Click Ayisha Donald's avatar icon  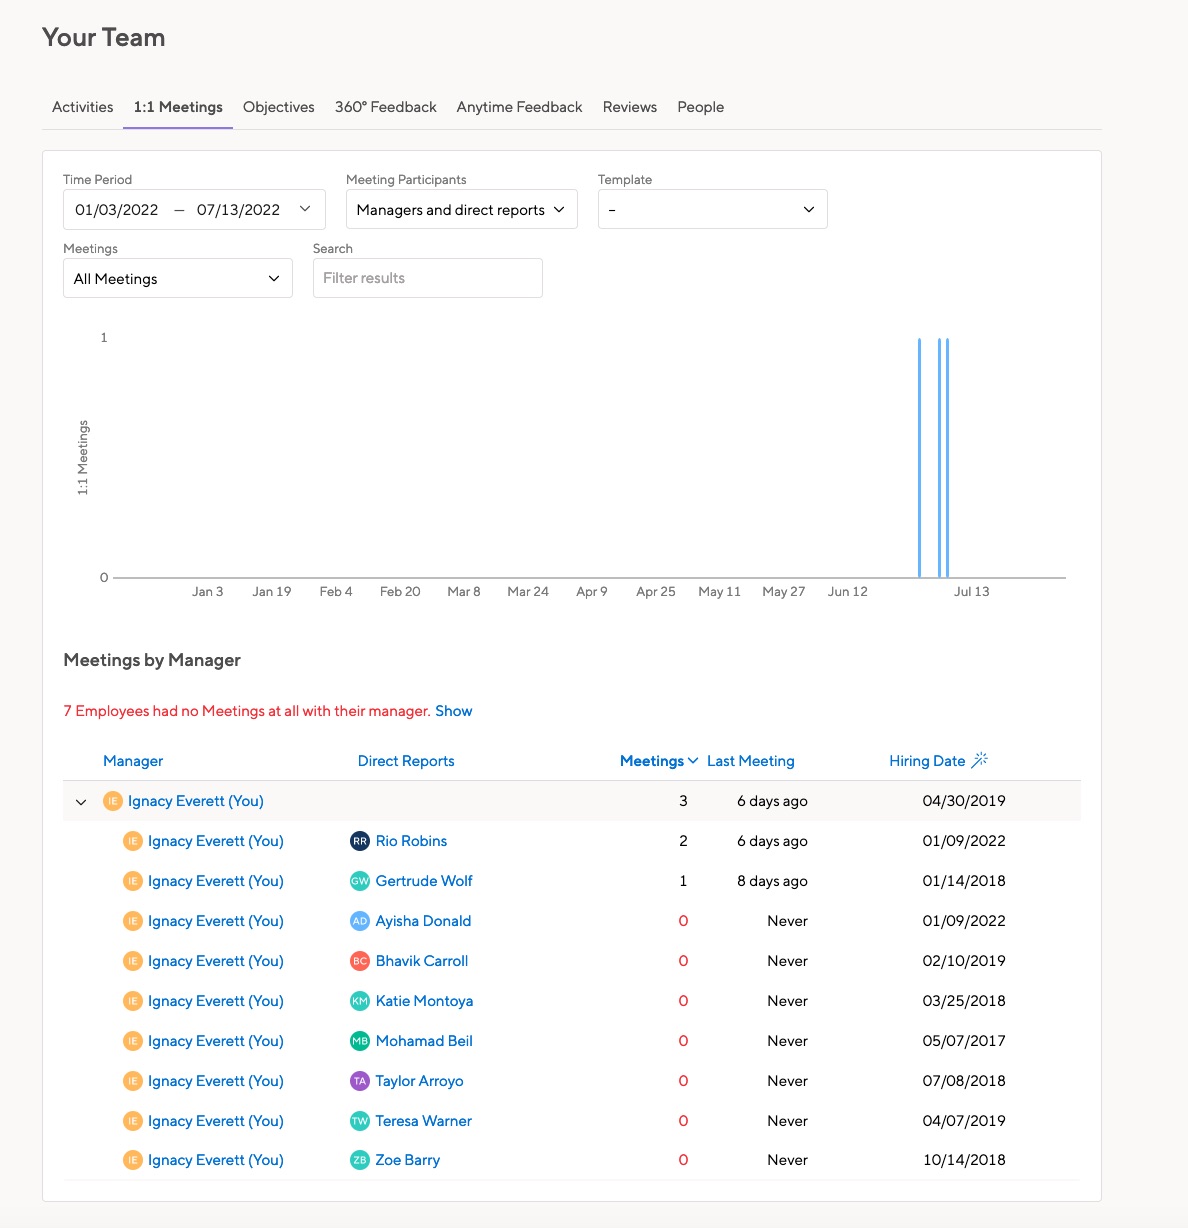pyautogui.click(x=359, y=921)
